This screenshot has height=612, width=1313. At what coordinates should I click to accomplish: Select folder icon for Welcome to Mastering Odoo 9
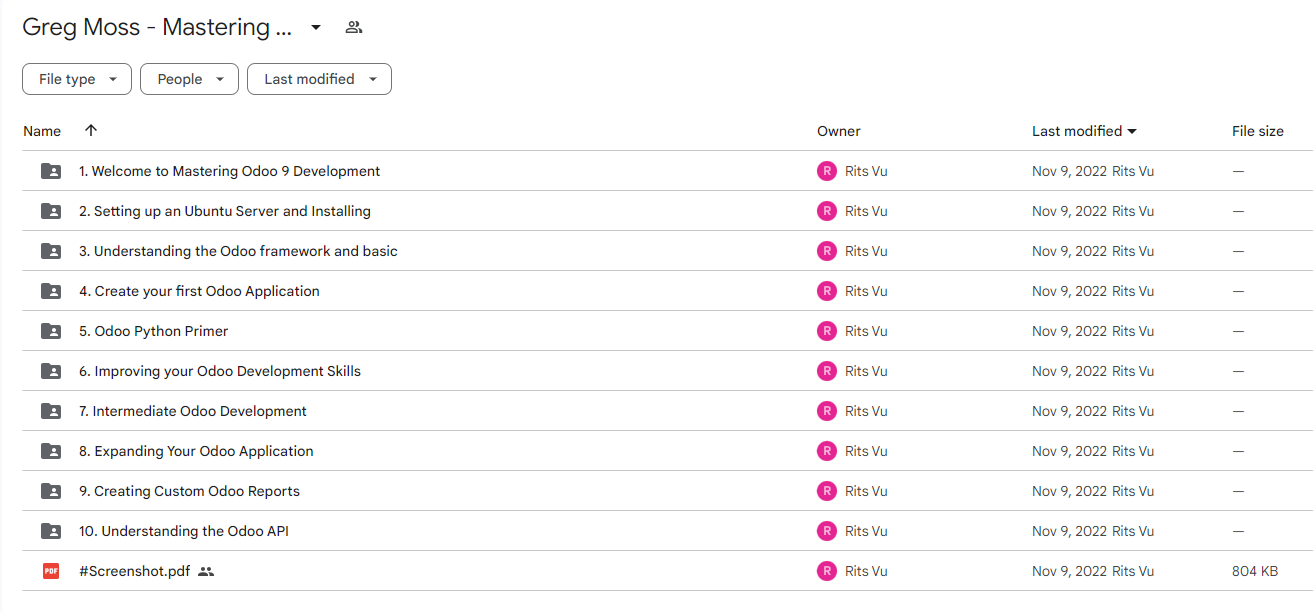pos(51,171)
